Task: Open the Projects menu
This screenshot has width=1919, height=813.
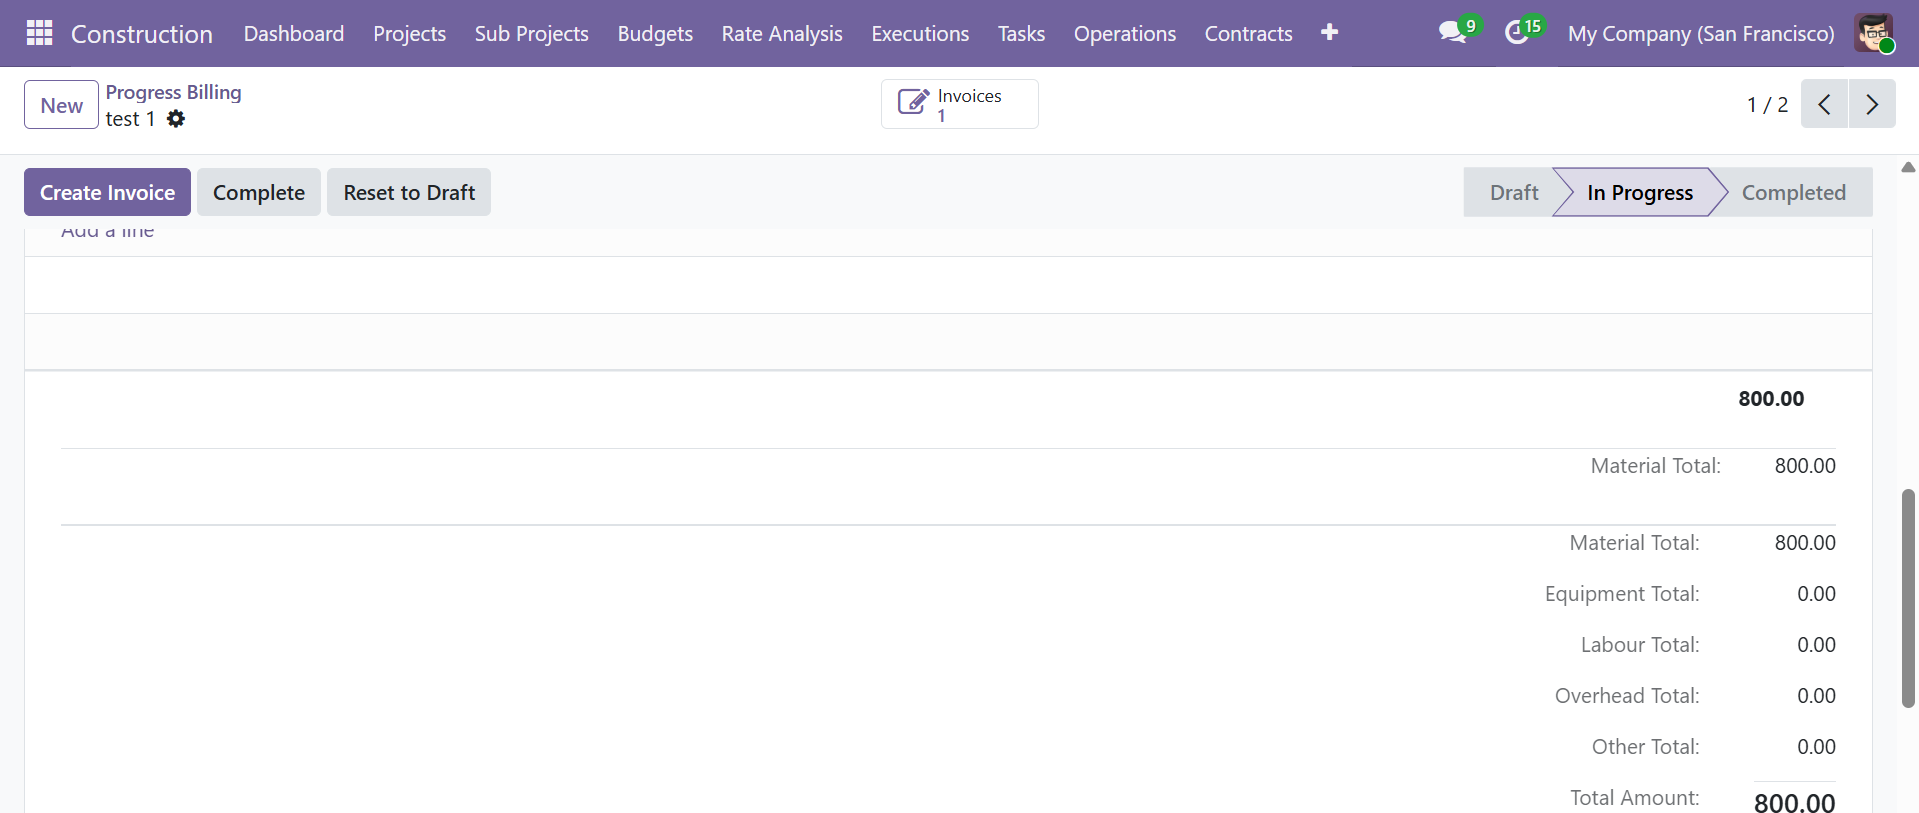Action: [410, 34]
